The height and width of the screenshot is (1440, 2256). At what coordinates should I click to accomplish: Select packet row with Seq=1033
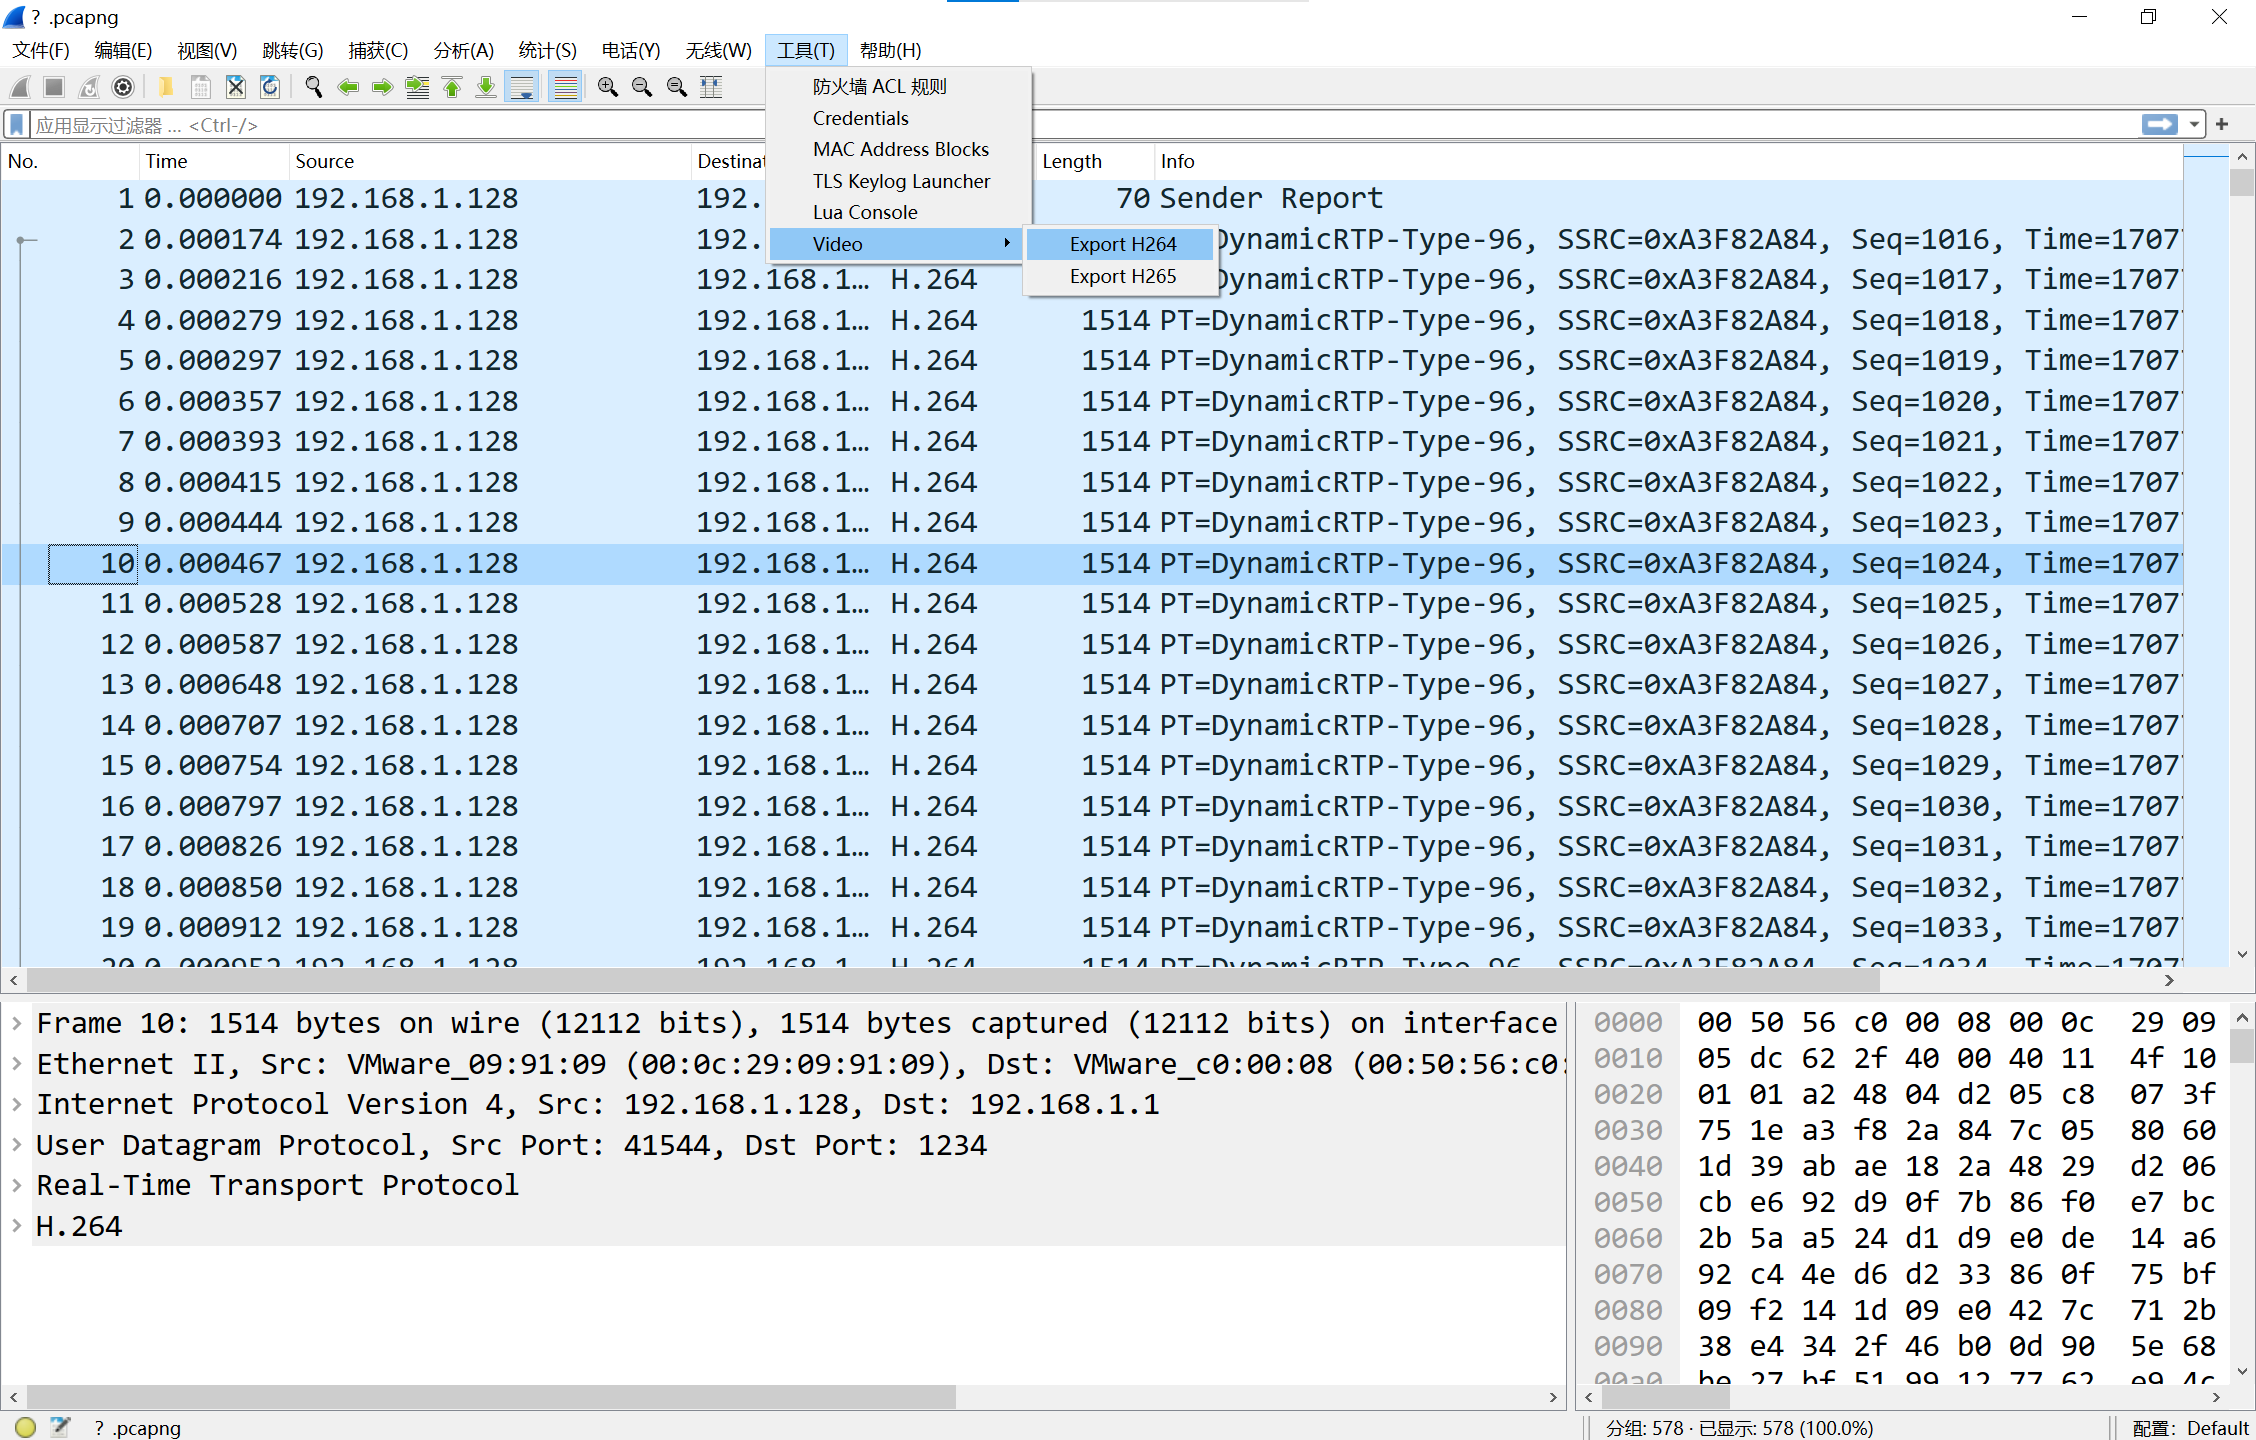(1092, 927)
